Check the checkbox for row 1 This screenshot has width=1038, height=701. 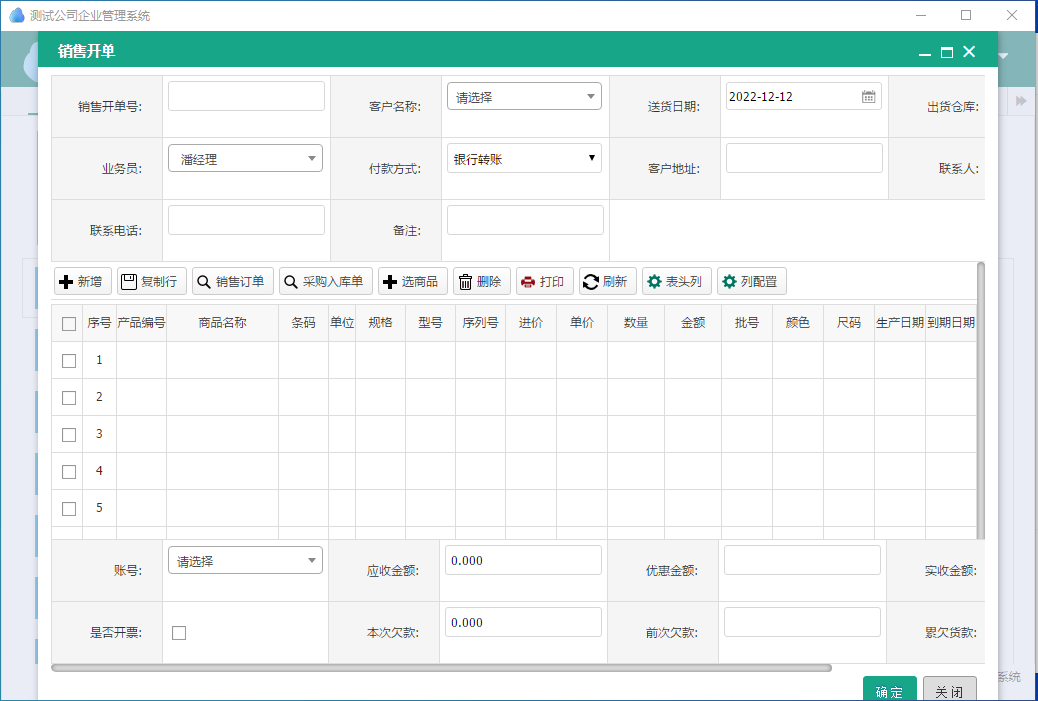tap(69, 361)
